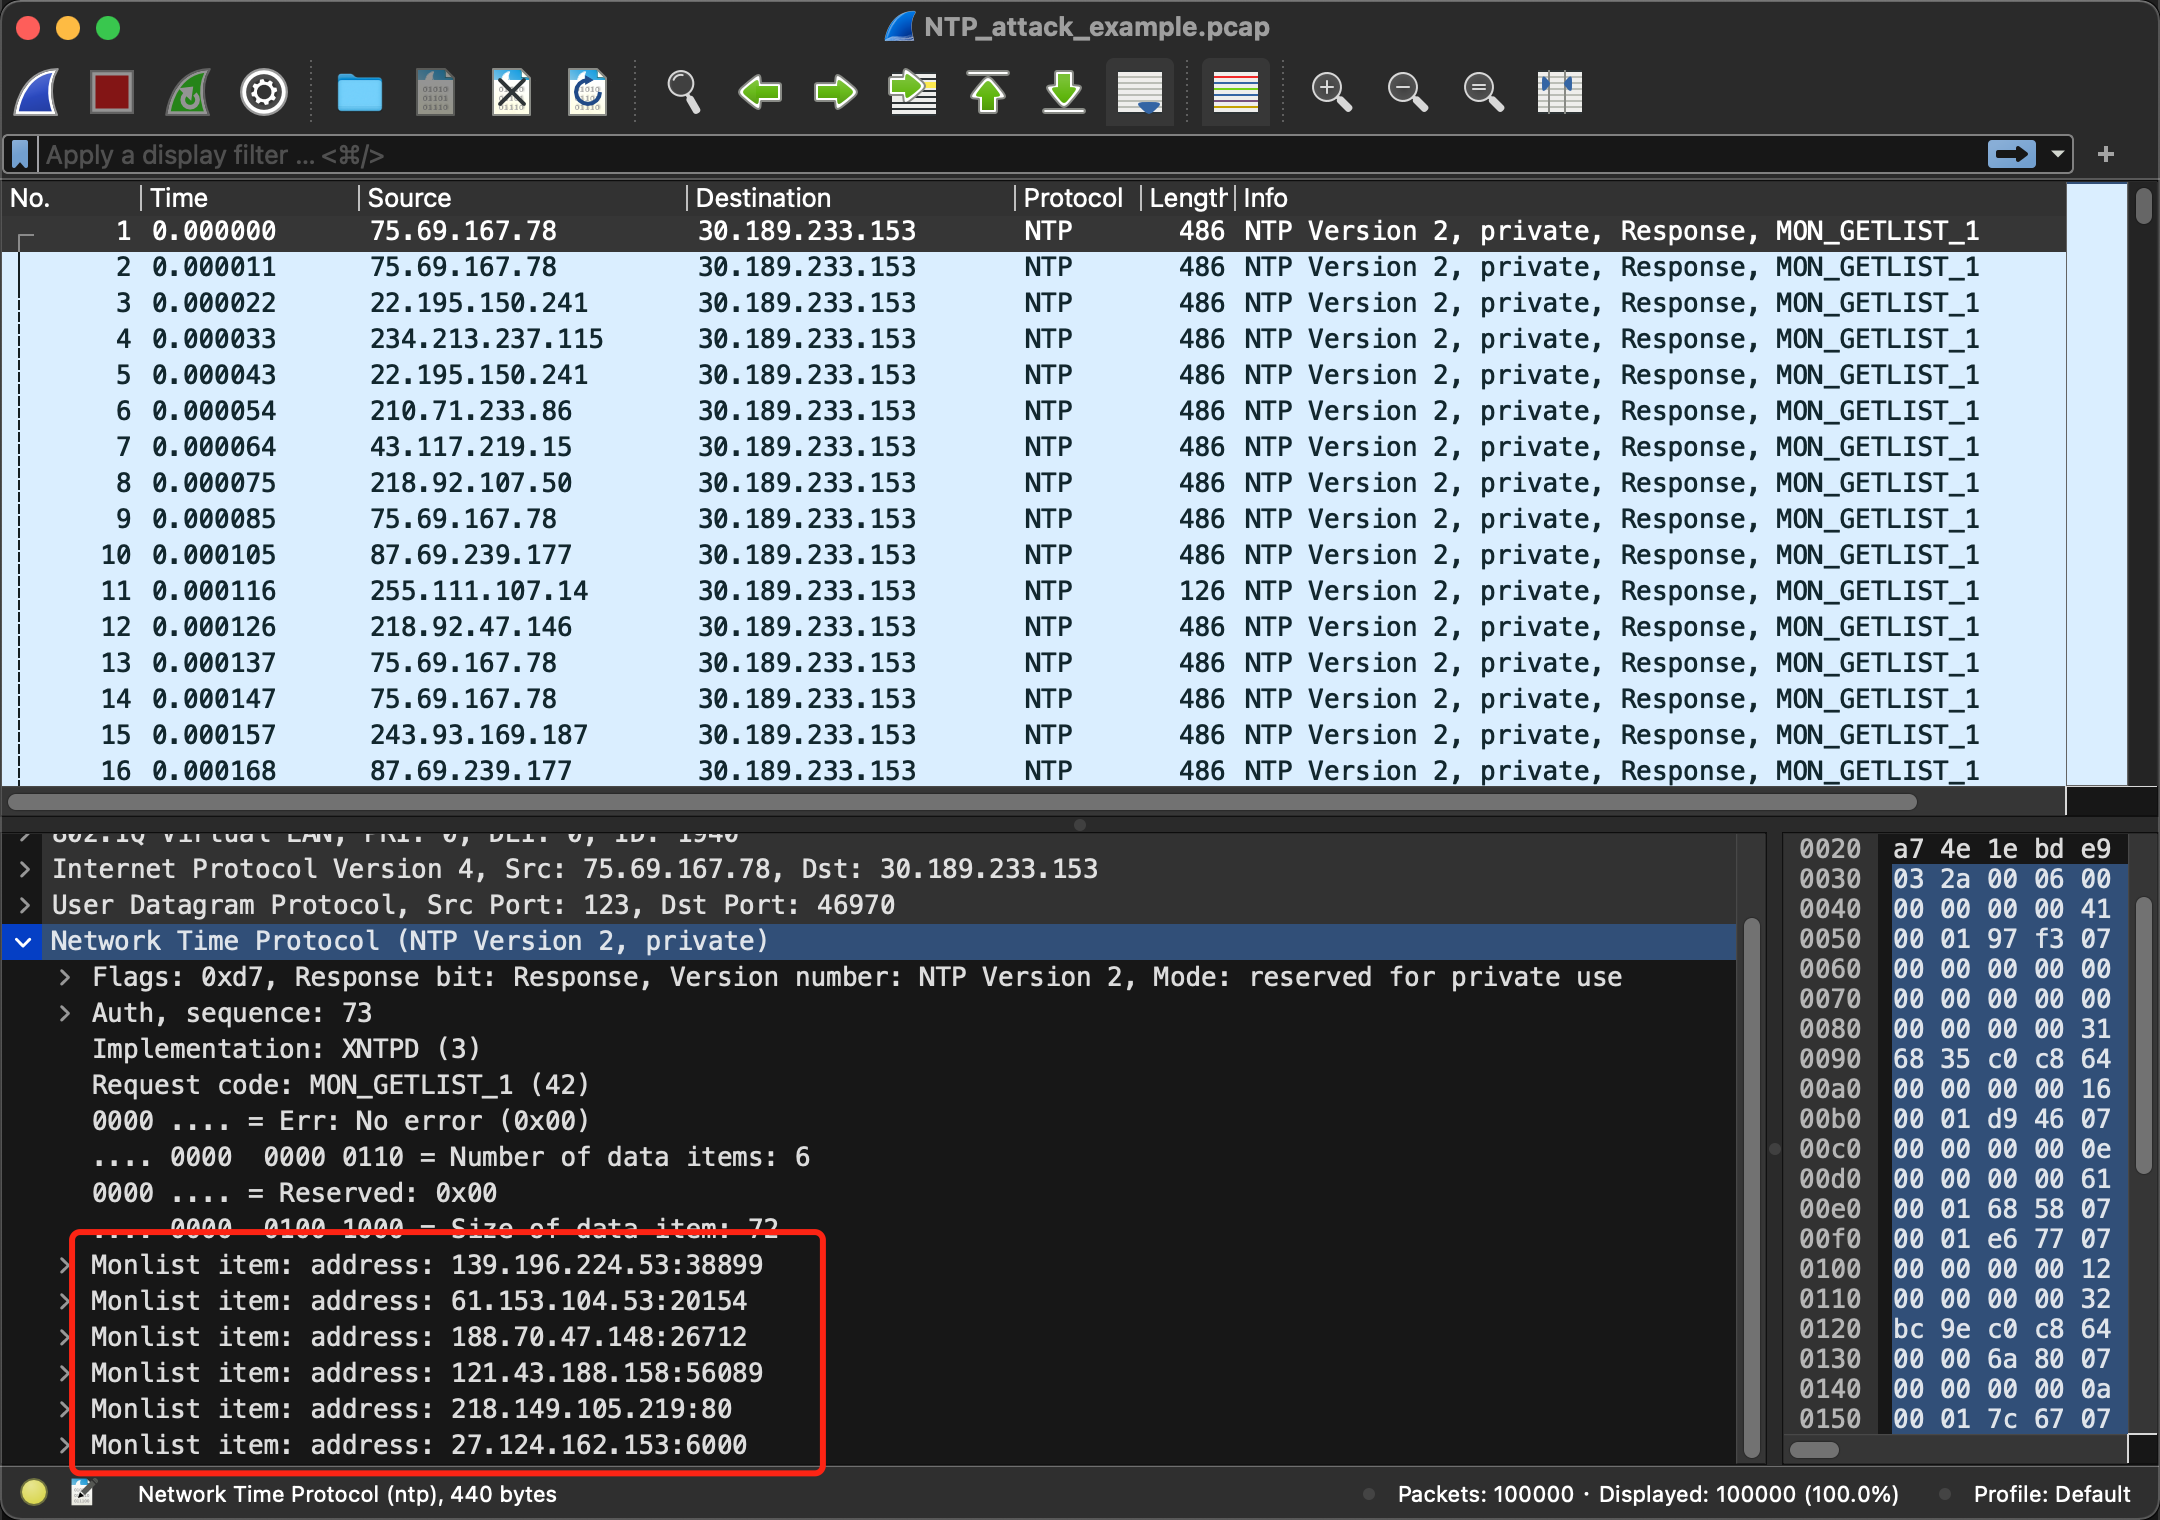Jump to the last packet arrow icon
Image resolution: width=2160 pixels, height=1520 pixels.
[x=1064, y=92]
